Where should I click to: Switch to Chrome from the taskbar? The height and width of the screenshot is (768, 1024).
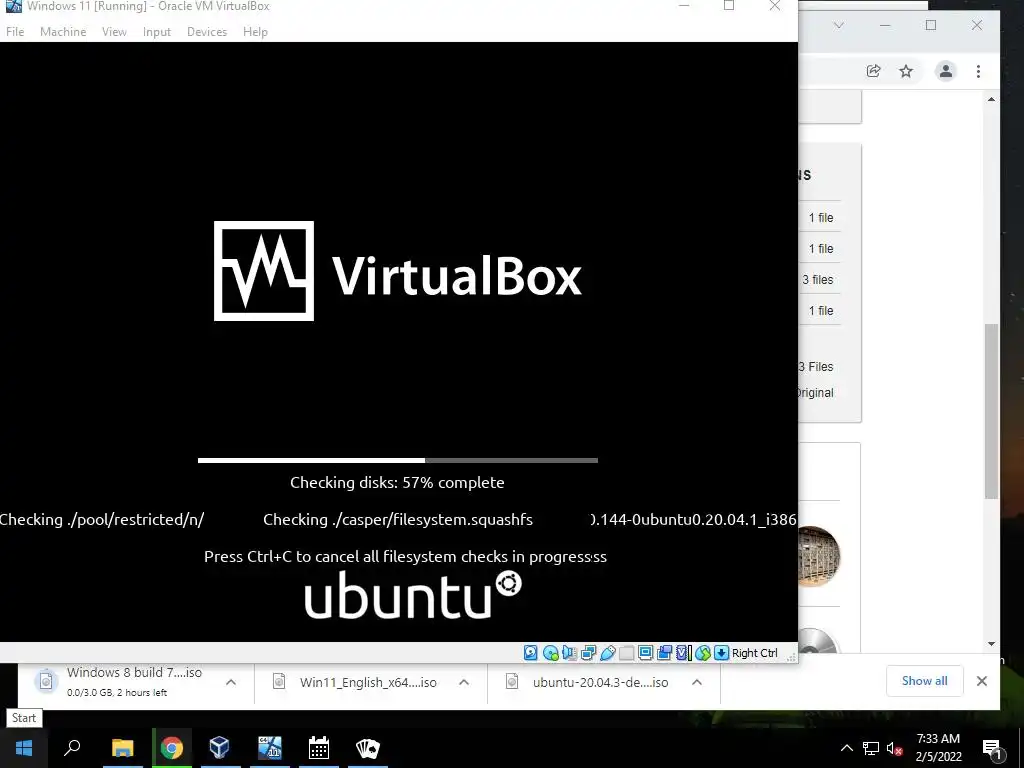tap(172, 748)
